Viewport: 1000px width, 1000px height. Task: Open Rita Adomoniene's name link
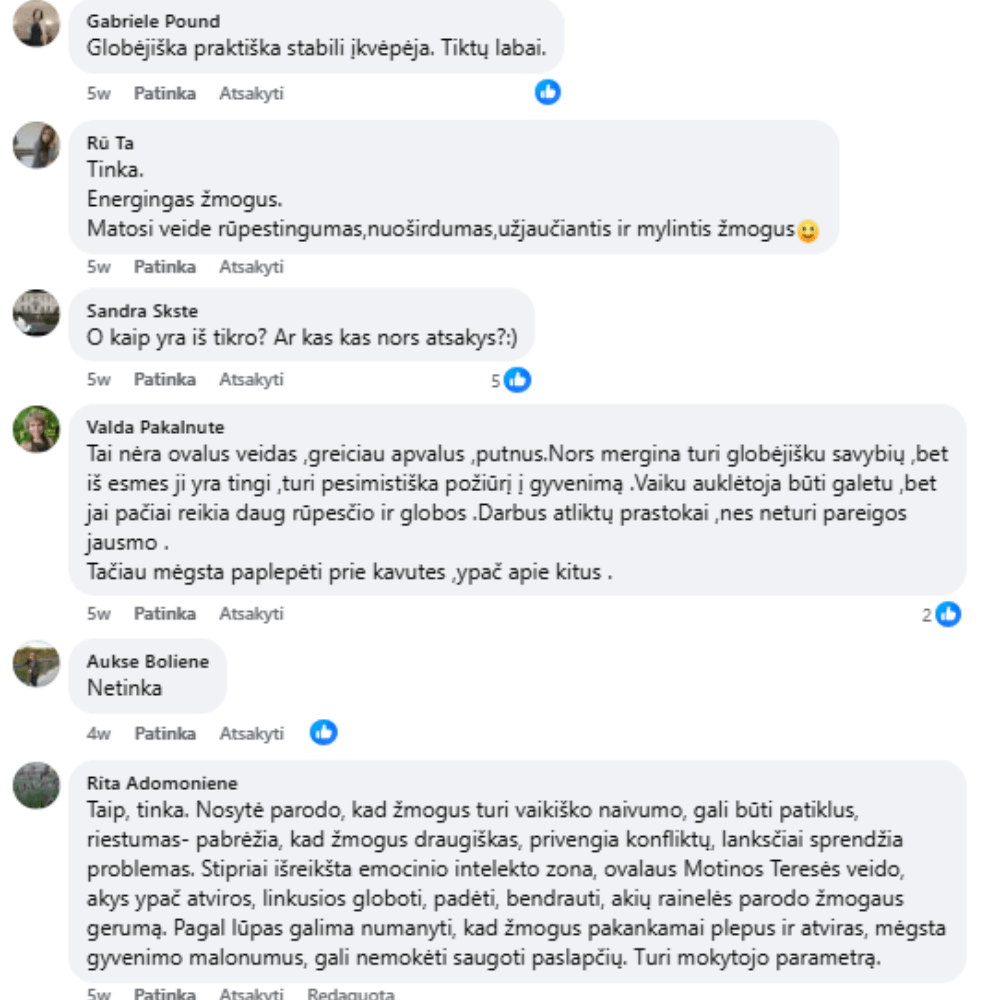[x=162, y=783]
